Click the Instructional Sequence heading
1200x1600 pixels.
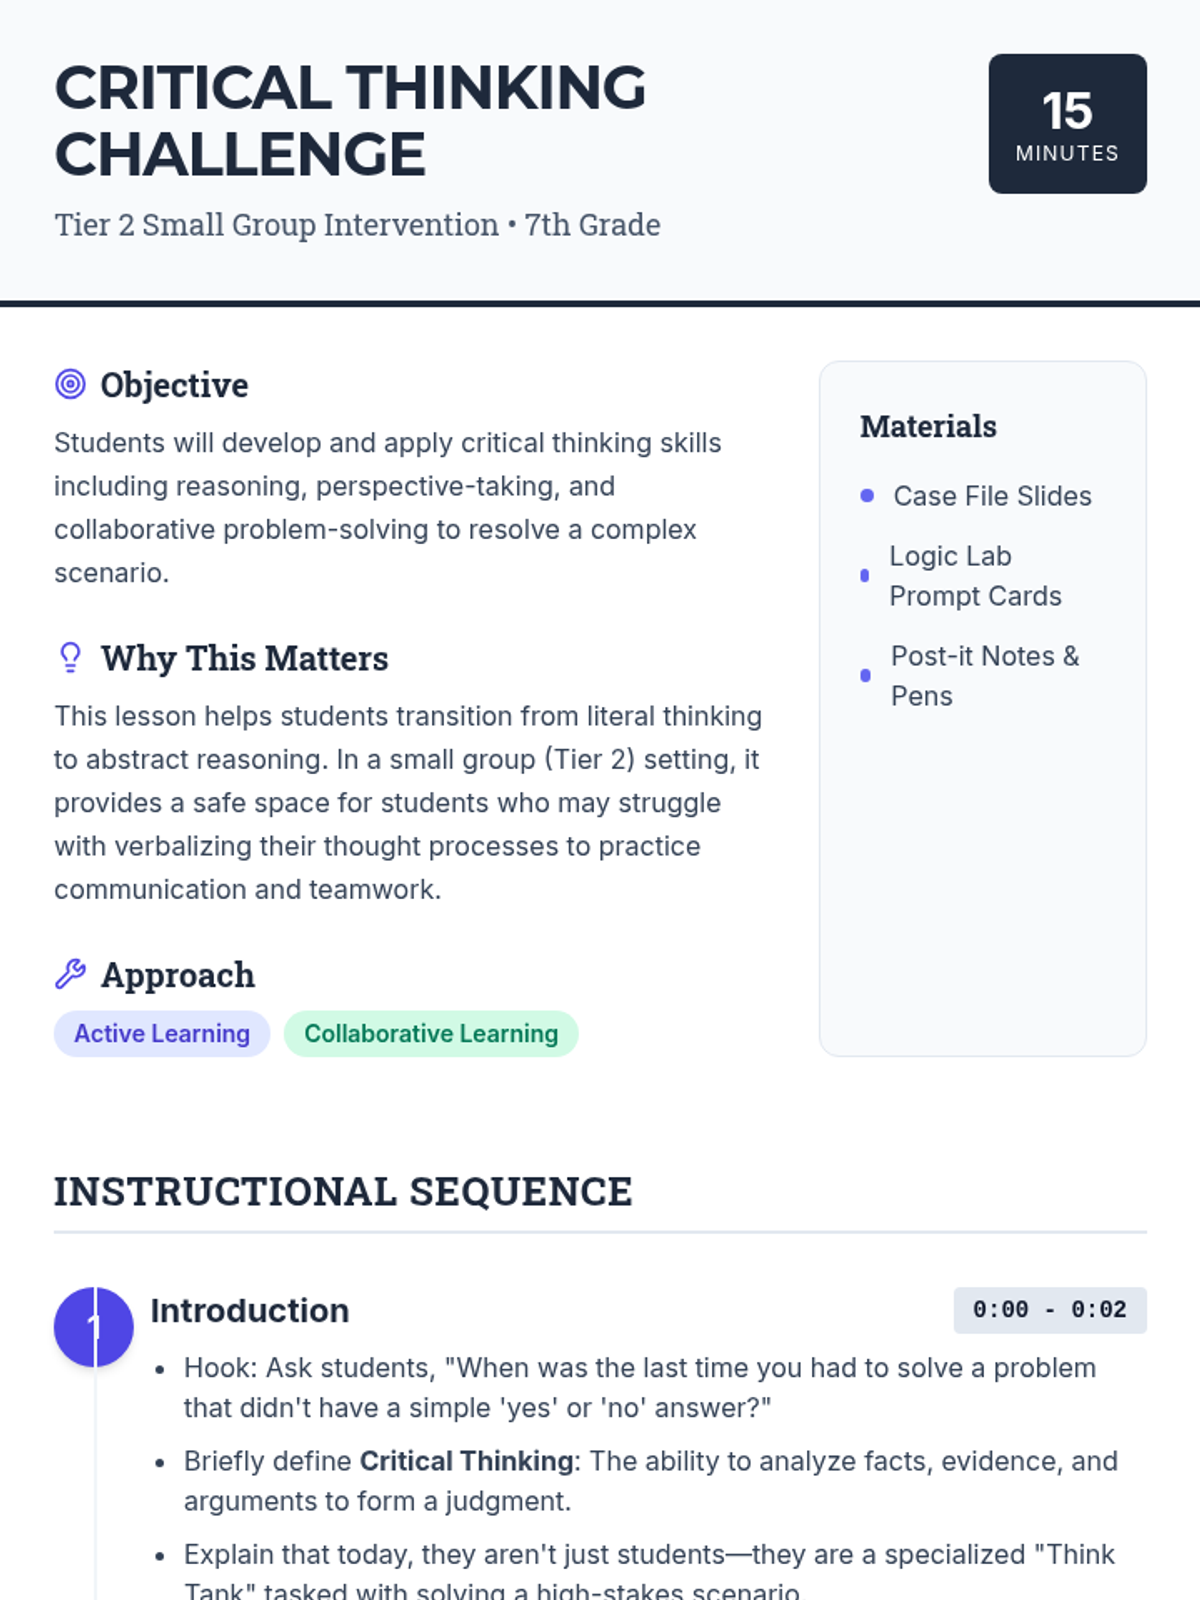[343, 1192]
